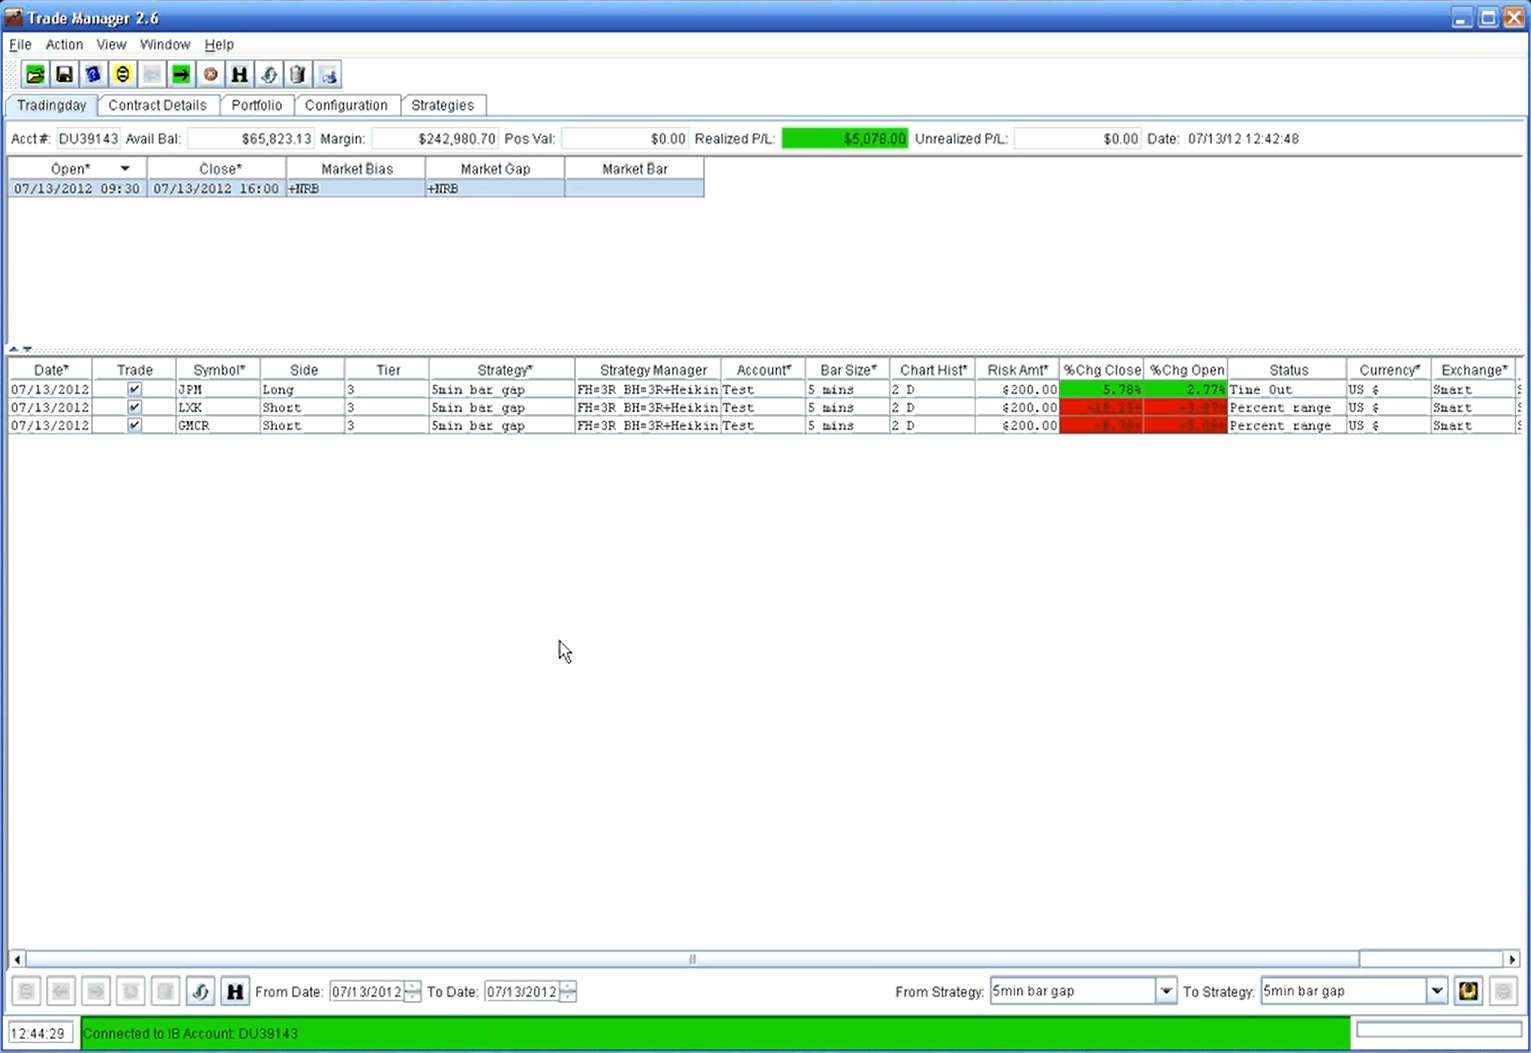Click the blue icon after the trash bin
1531x1053 pixels.
328,74
